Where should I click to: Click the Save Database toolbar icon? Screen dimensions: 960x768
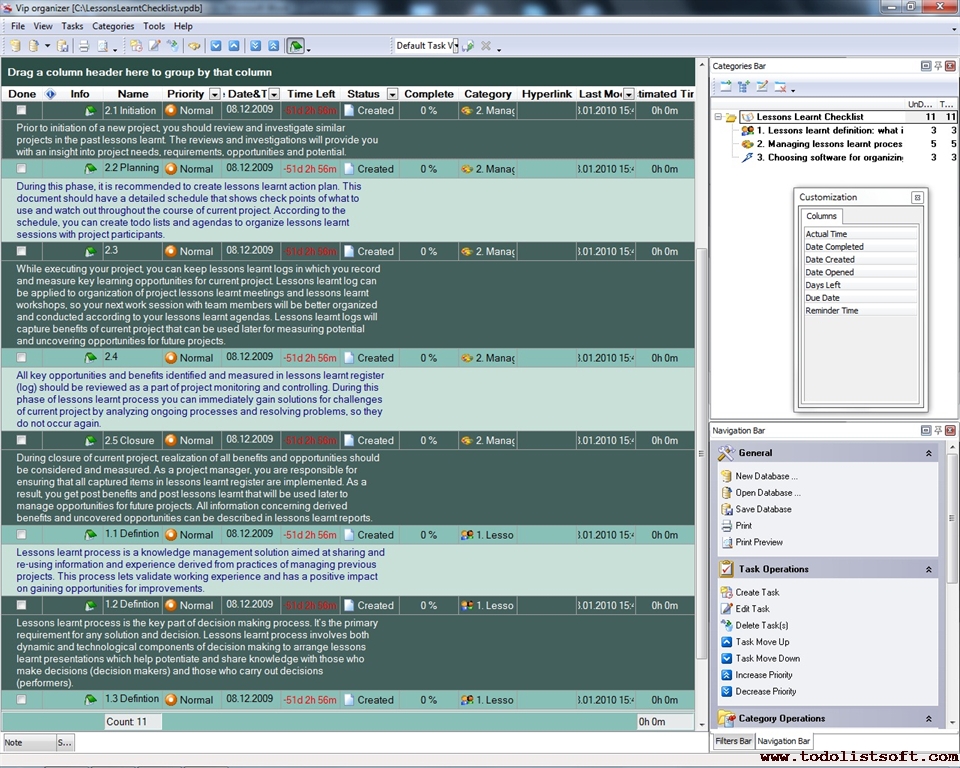(62, 46)
